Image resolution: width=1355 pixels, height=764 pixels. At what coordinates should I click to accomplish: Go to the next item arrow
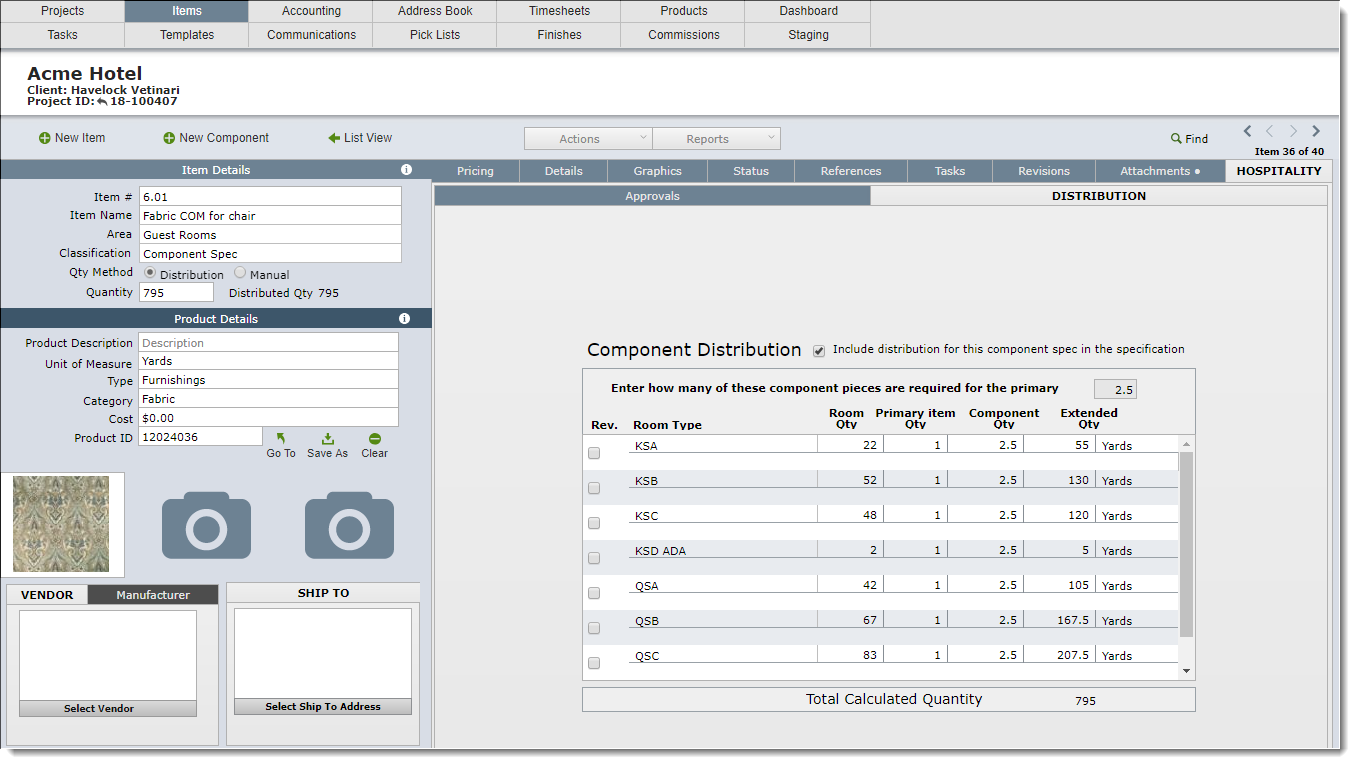click(1293, 131)
